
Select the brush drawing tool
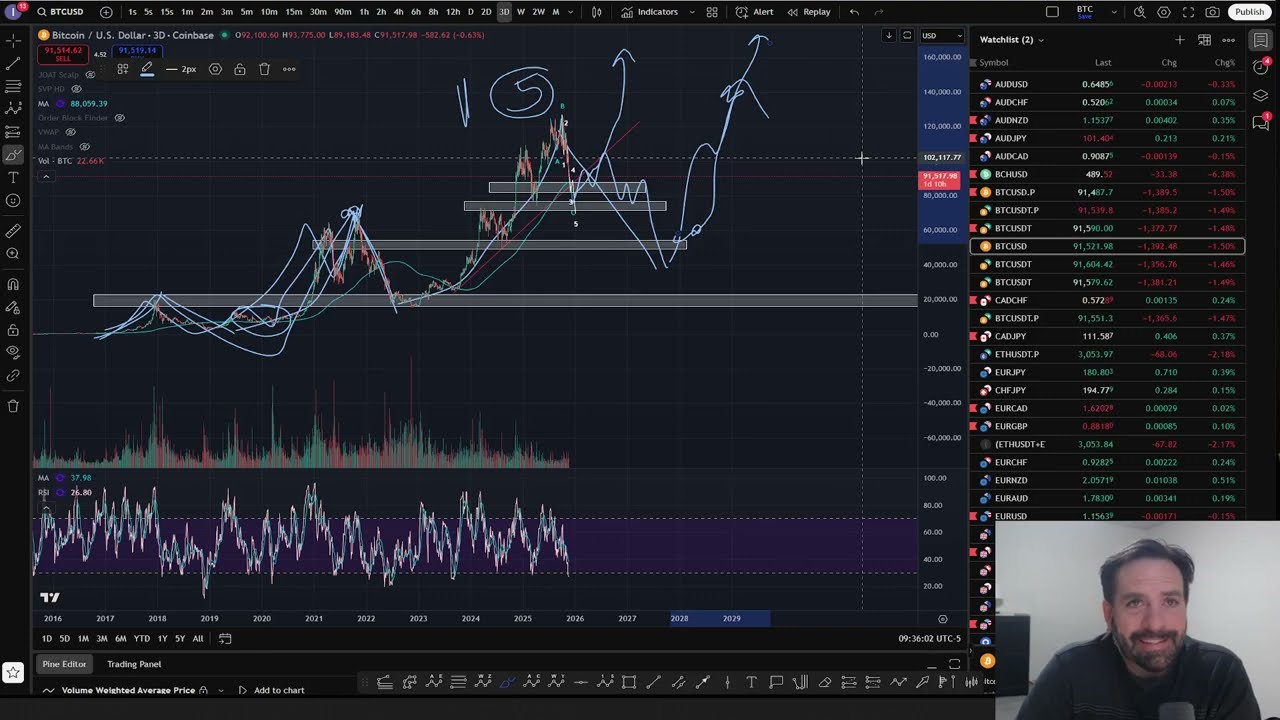tap(13, 155)
